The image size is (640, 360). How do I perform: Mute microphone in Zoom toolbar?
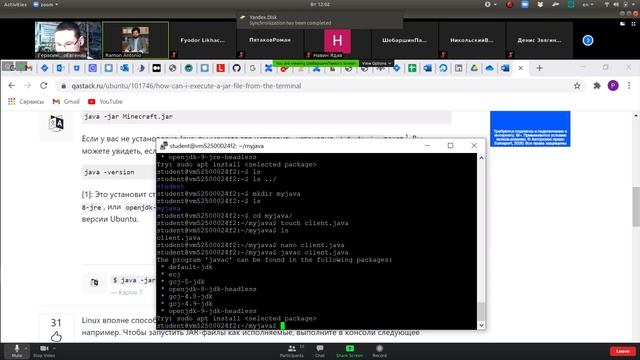(x=17, y=351)
